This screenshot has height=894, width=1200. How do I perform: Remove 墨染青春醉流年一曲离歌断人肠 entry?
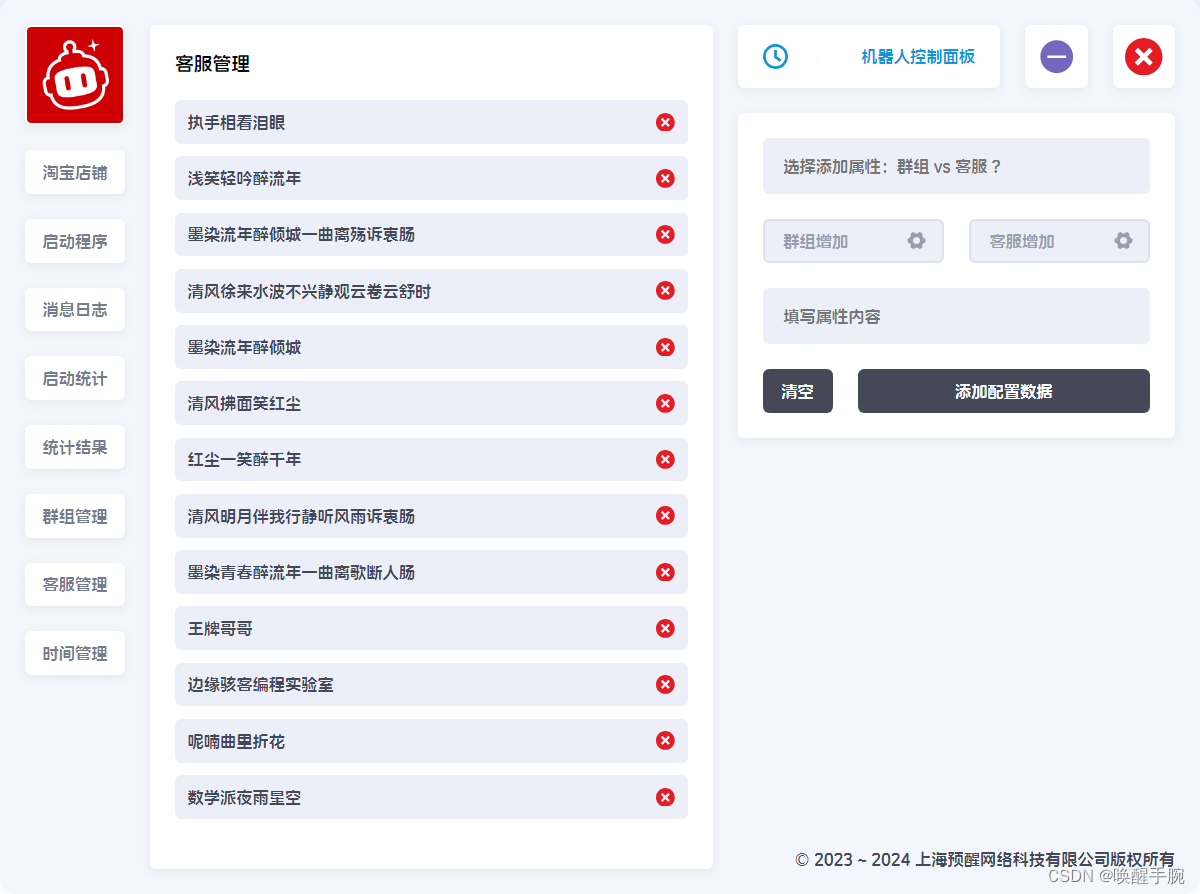pos(665,572)
